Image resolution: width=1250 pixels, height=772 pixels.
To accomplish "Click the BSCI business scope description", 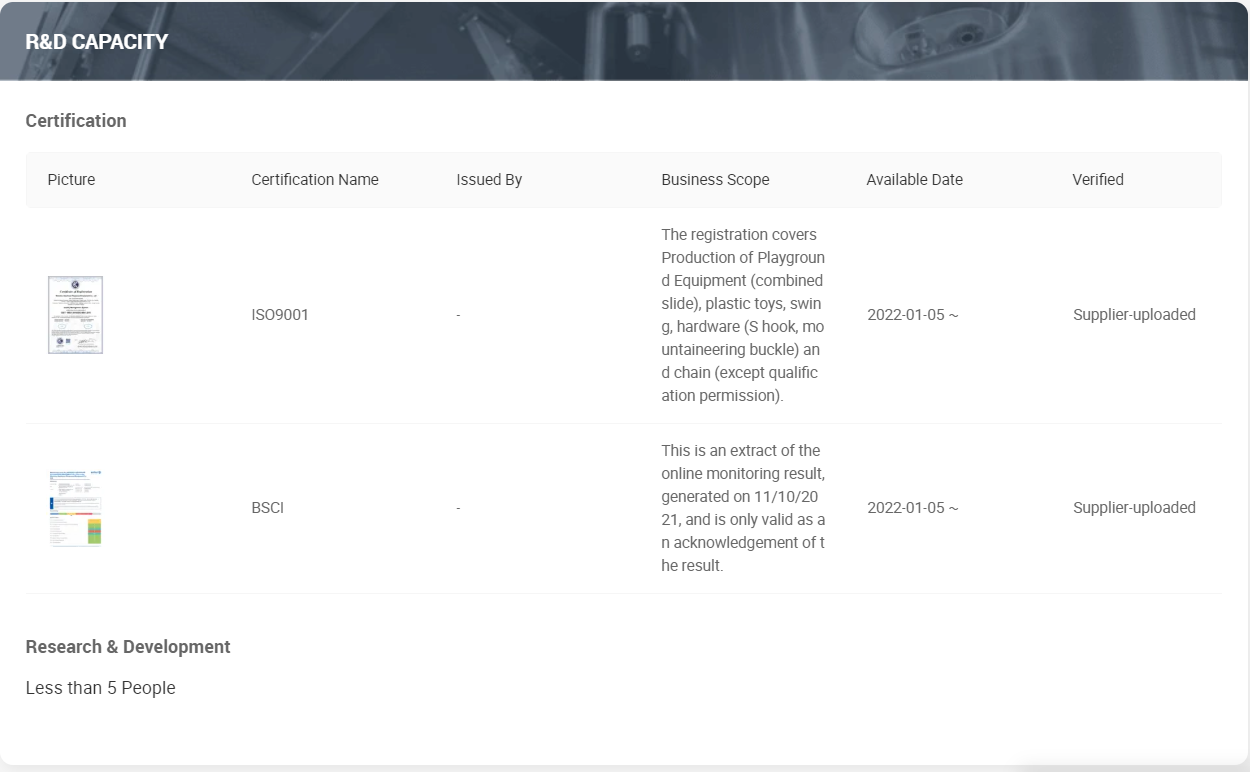I will click(x=742, y=508).
